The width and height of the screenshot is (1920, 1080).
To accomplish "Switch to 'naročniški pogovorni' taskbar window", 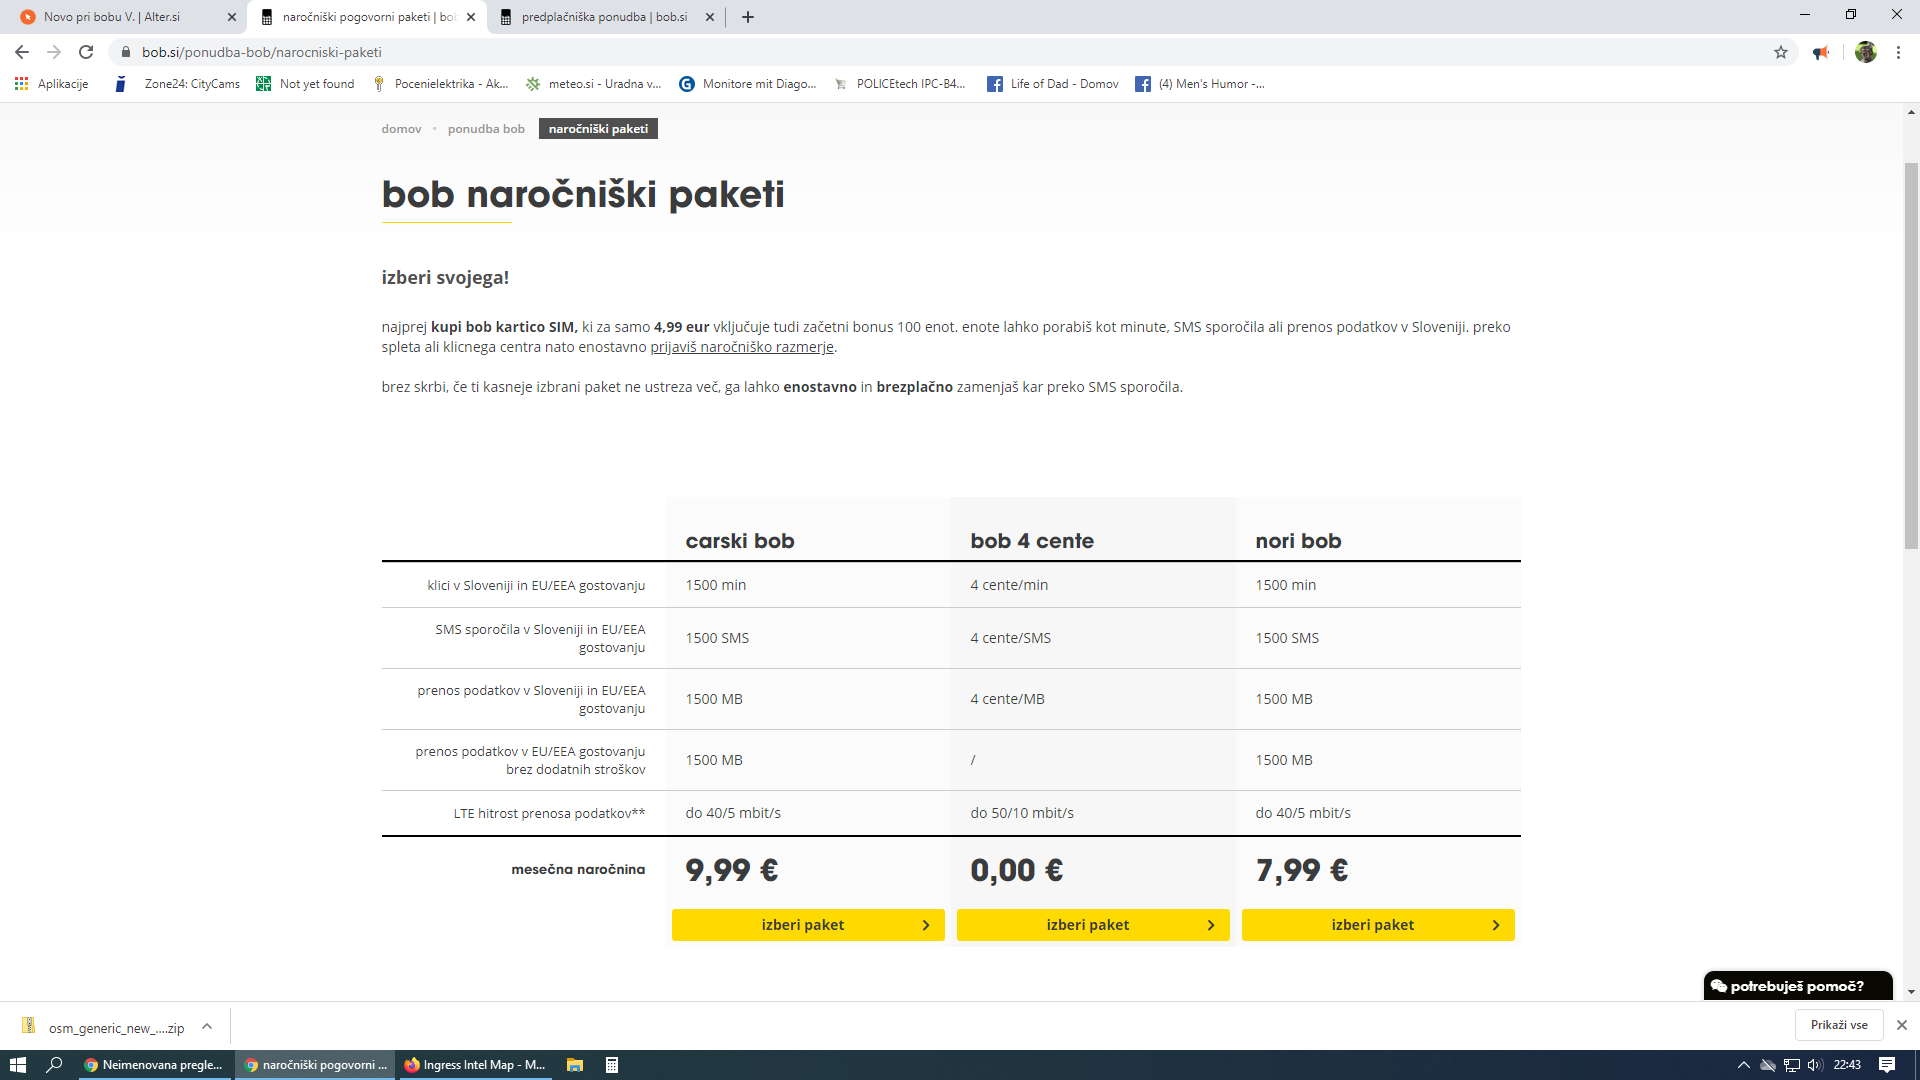I will pos(315,1065).
